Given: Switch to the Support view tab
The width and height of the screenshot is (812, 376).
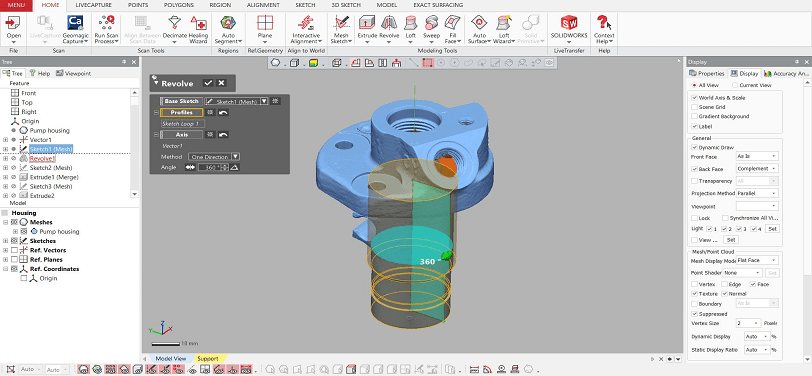Looking at the screenshot, I should point(207,358).
